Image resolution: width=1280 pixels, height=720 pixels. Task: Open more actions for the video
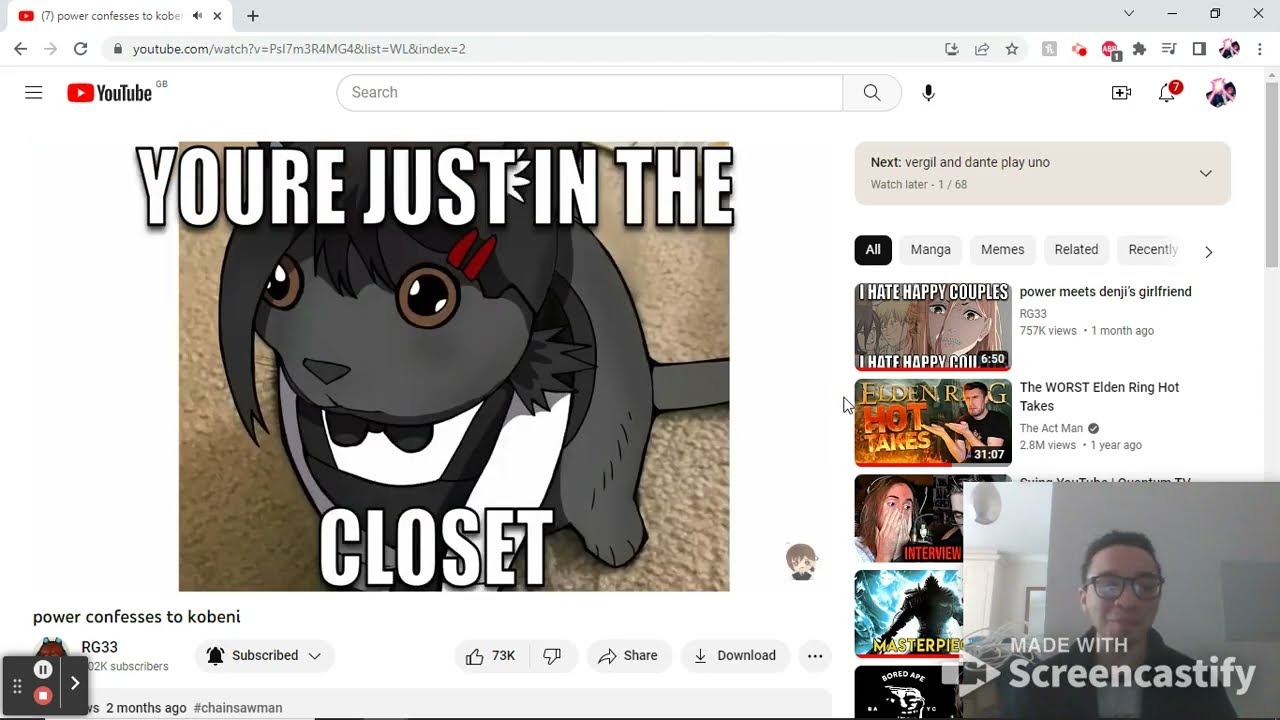coord(815,656)
